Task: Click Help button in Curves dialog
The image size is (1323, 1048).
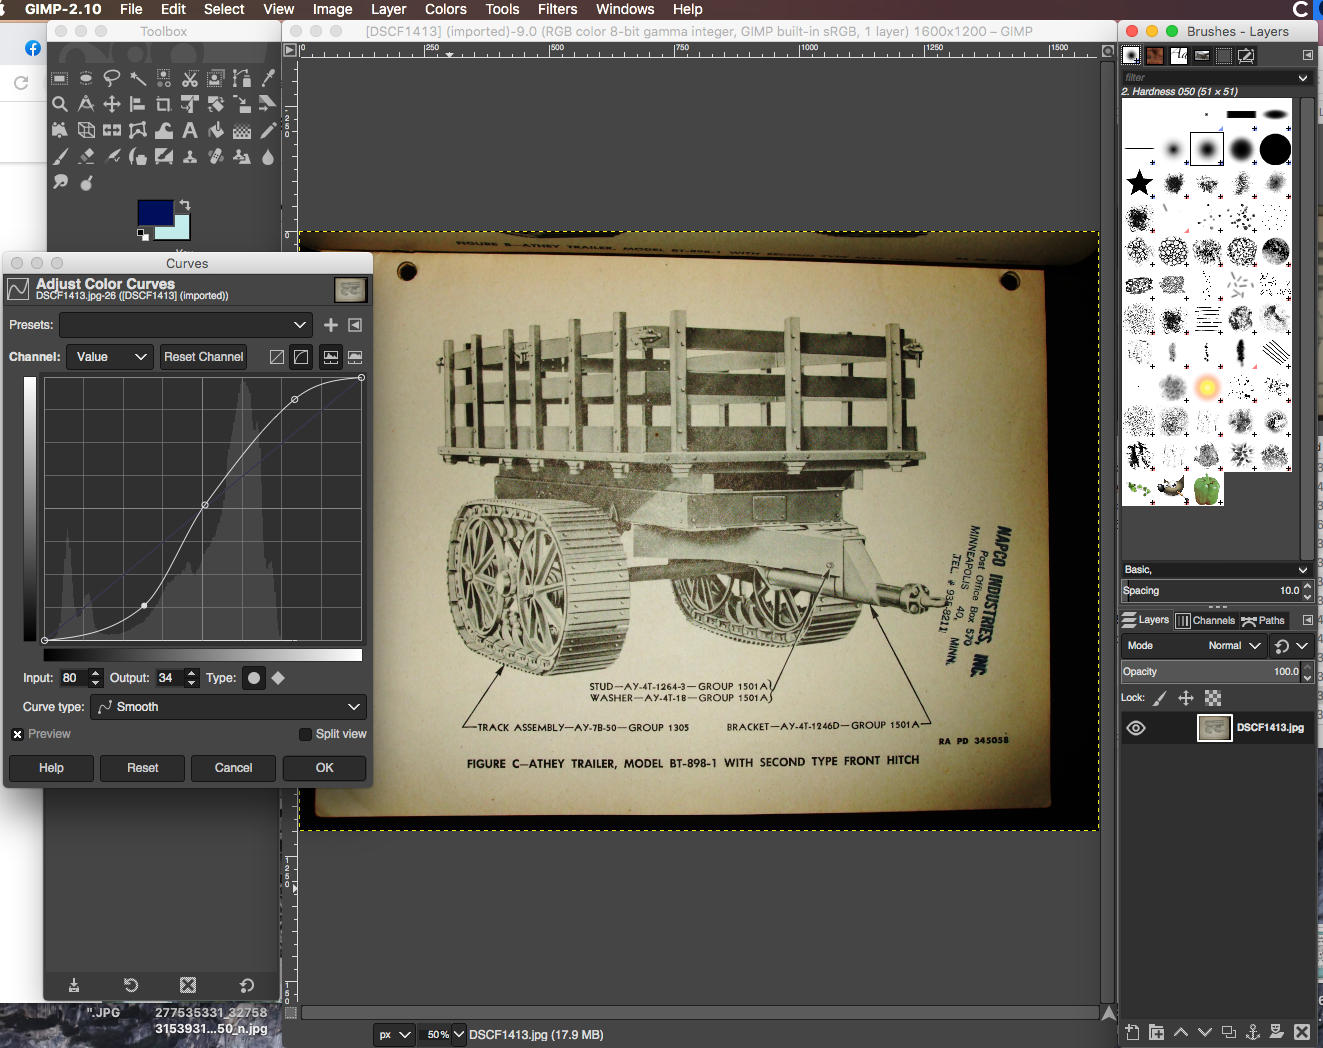Action: coord(51,768)
